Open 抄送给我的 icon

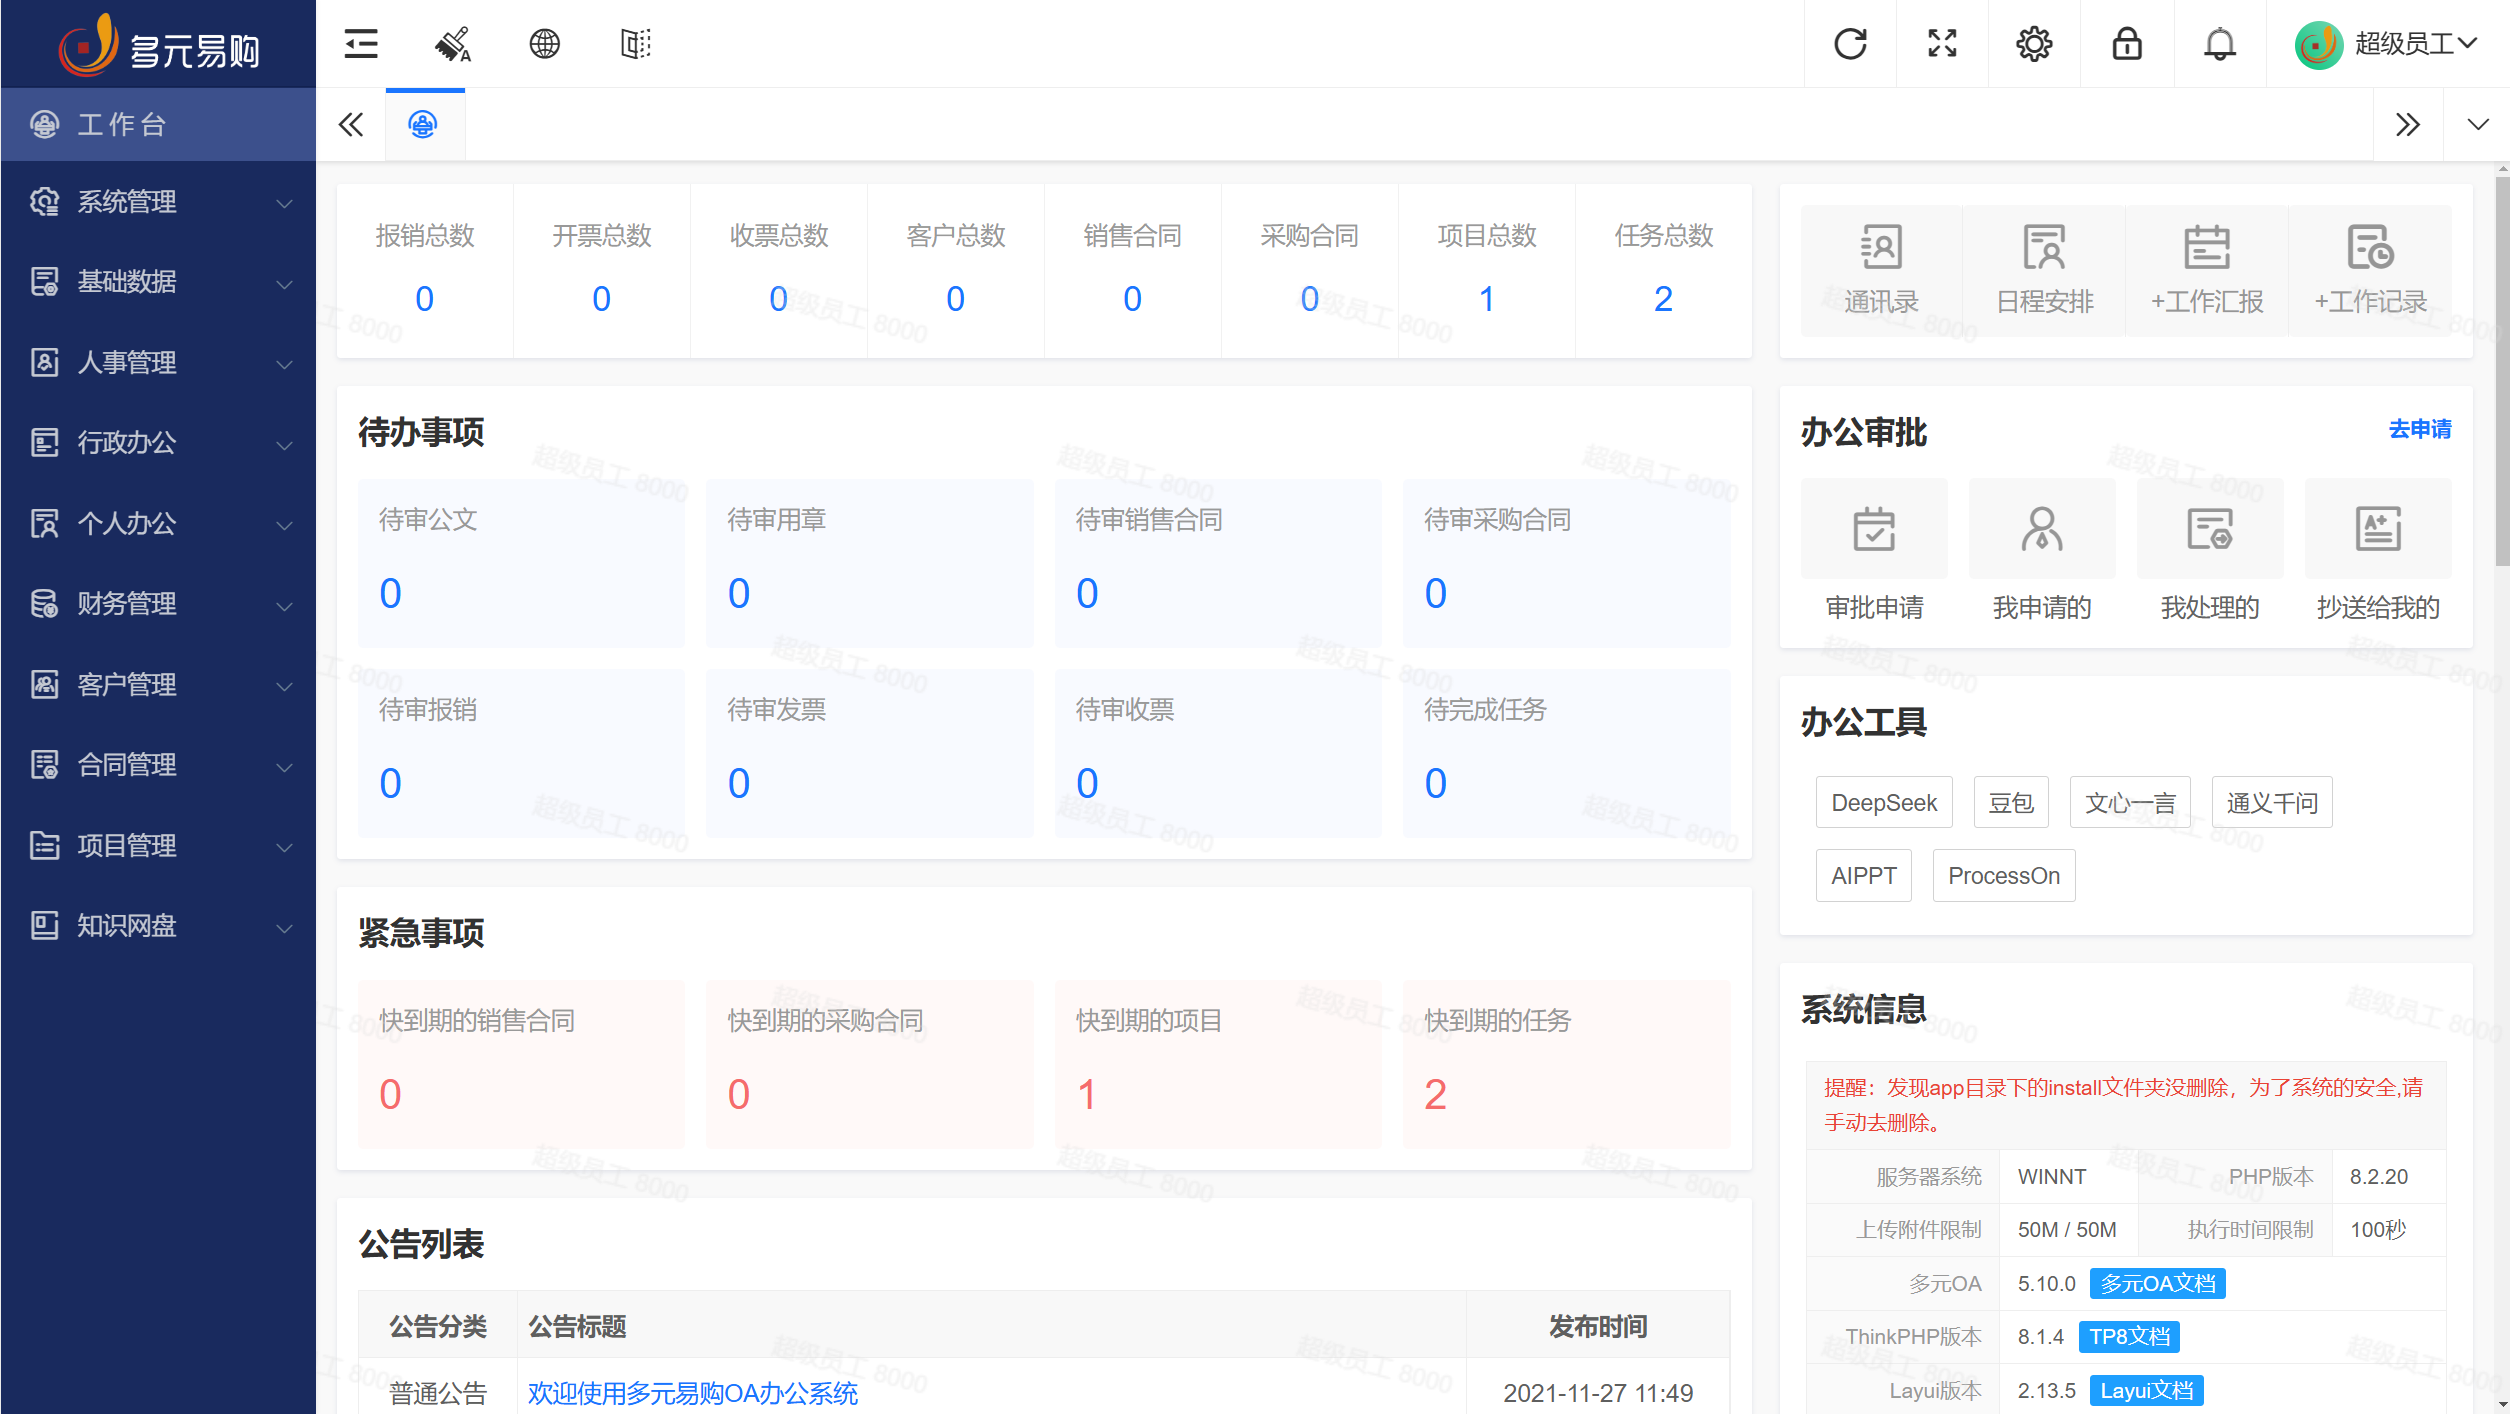pos(2378,529)
